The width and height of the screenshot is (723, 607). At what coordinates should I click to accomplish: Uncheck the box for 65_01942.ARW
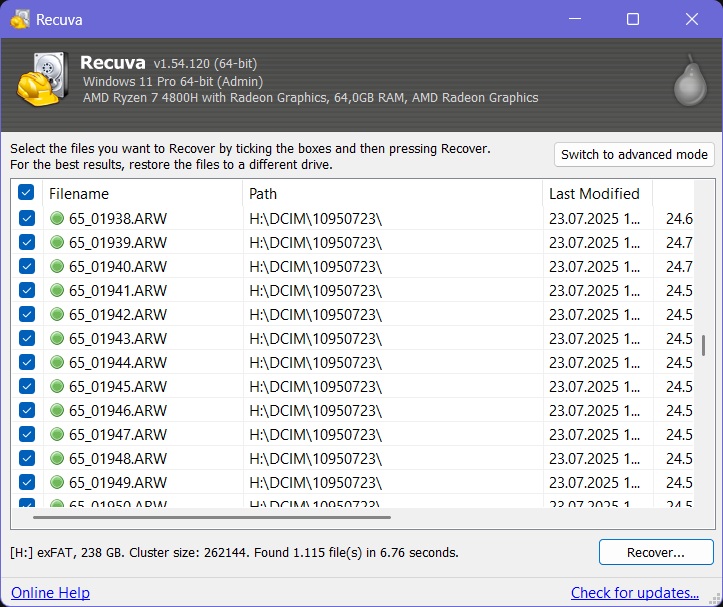click(x=27, y=314)
